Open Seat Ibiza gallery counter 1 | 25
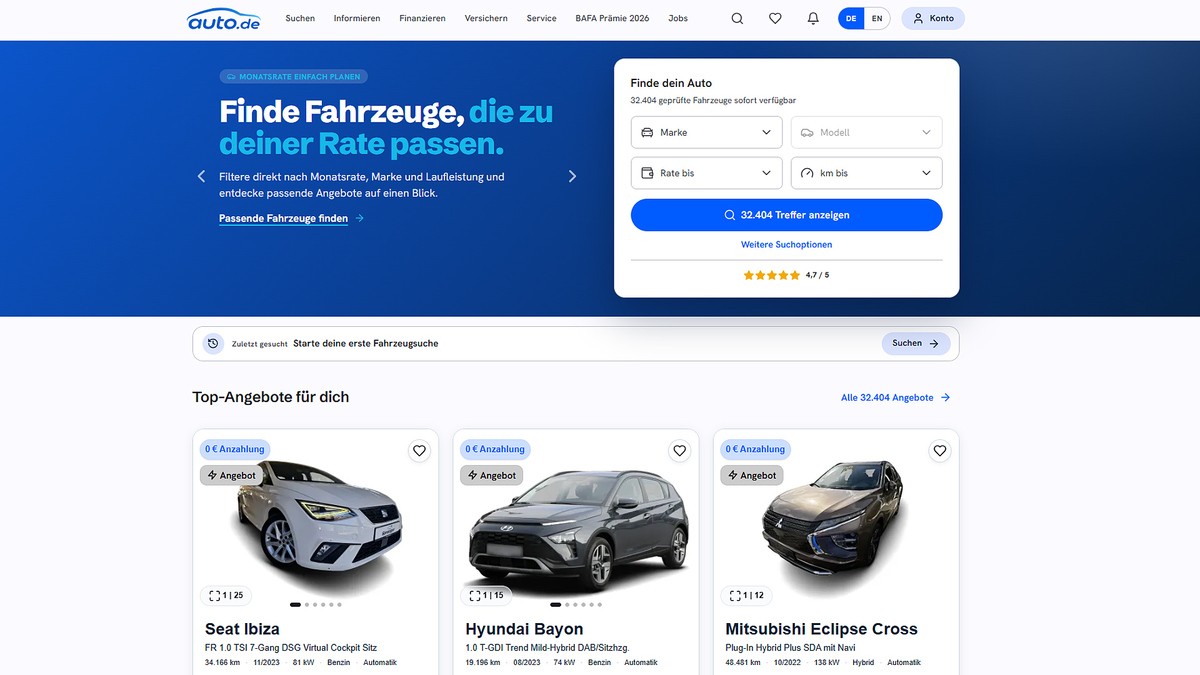The height and width of the screenshot is (675, 1200). click(226, 595)
